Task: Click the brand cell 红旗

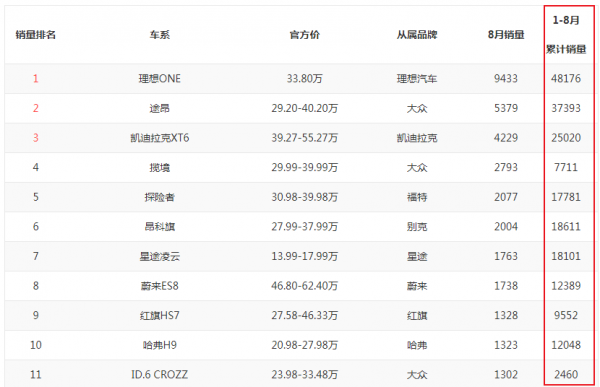Action: [417, 315]
